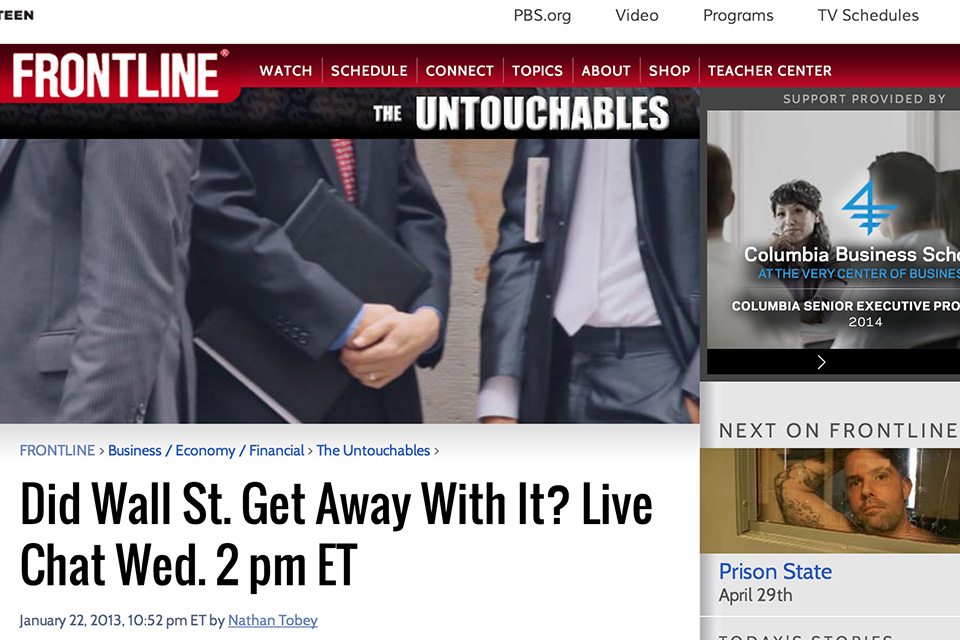Open the Business / Economy / Financial breadcrumb
Viewport: 960px width, 640px height.
[x=206, y=451]
